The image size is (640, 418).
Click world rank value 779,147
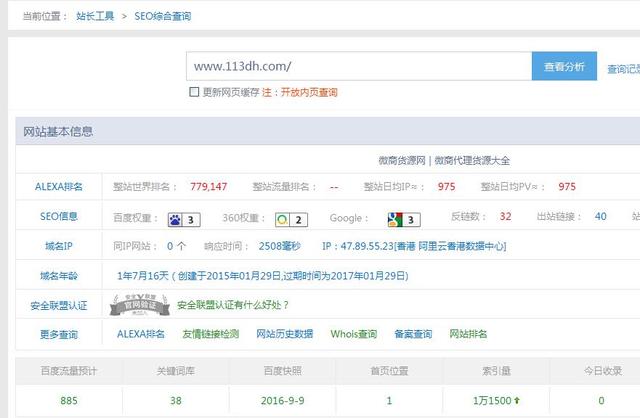(x=209, y=187)
